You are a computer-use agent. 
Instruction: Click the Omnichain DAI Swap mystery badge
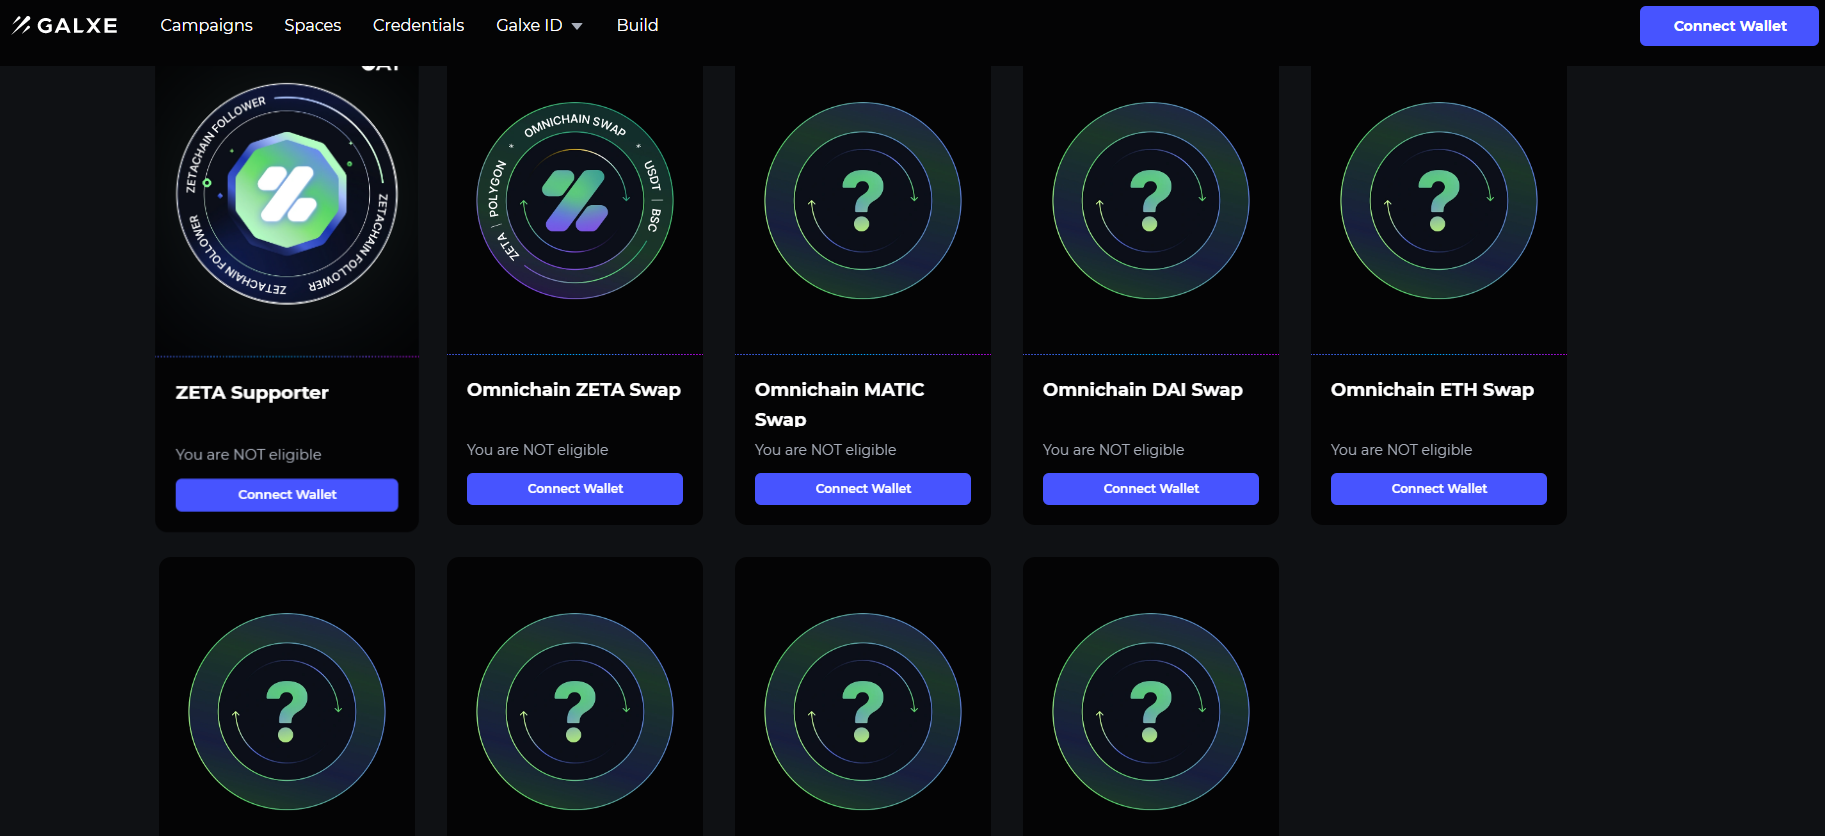[x=1151, y=200]
